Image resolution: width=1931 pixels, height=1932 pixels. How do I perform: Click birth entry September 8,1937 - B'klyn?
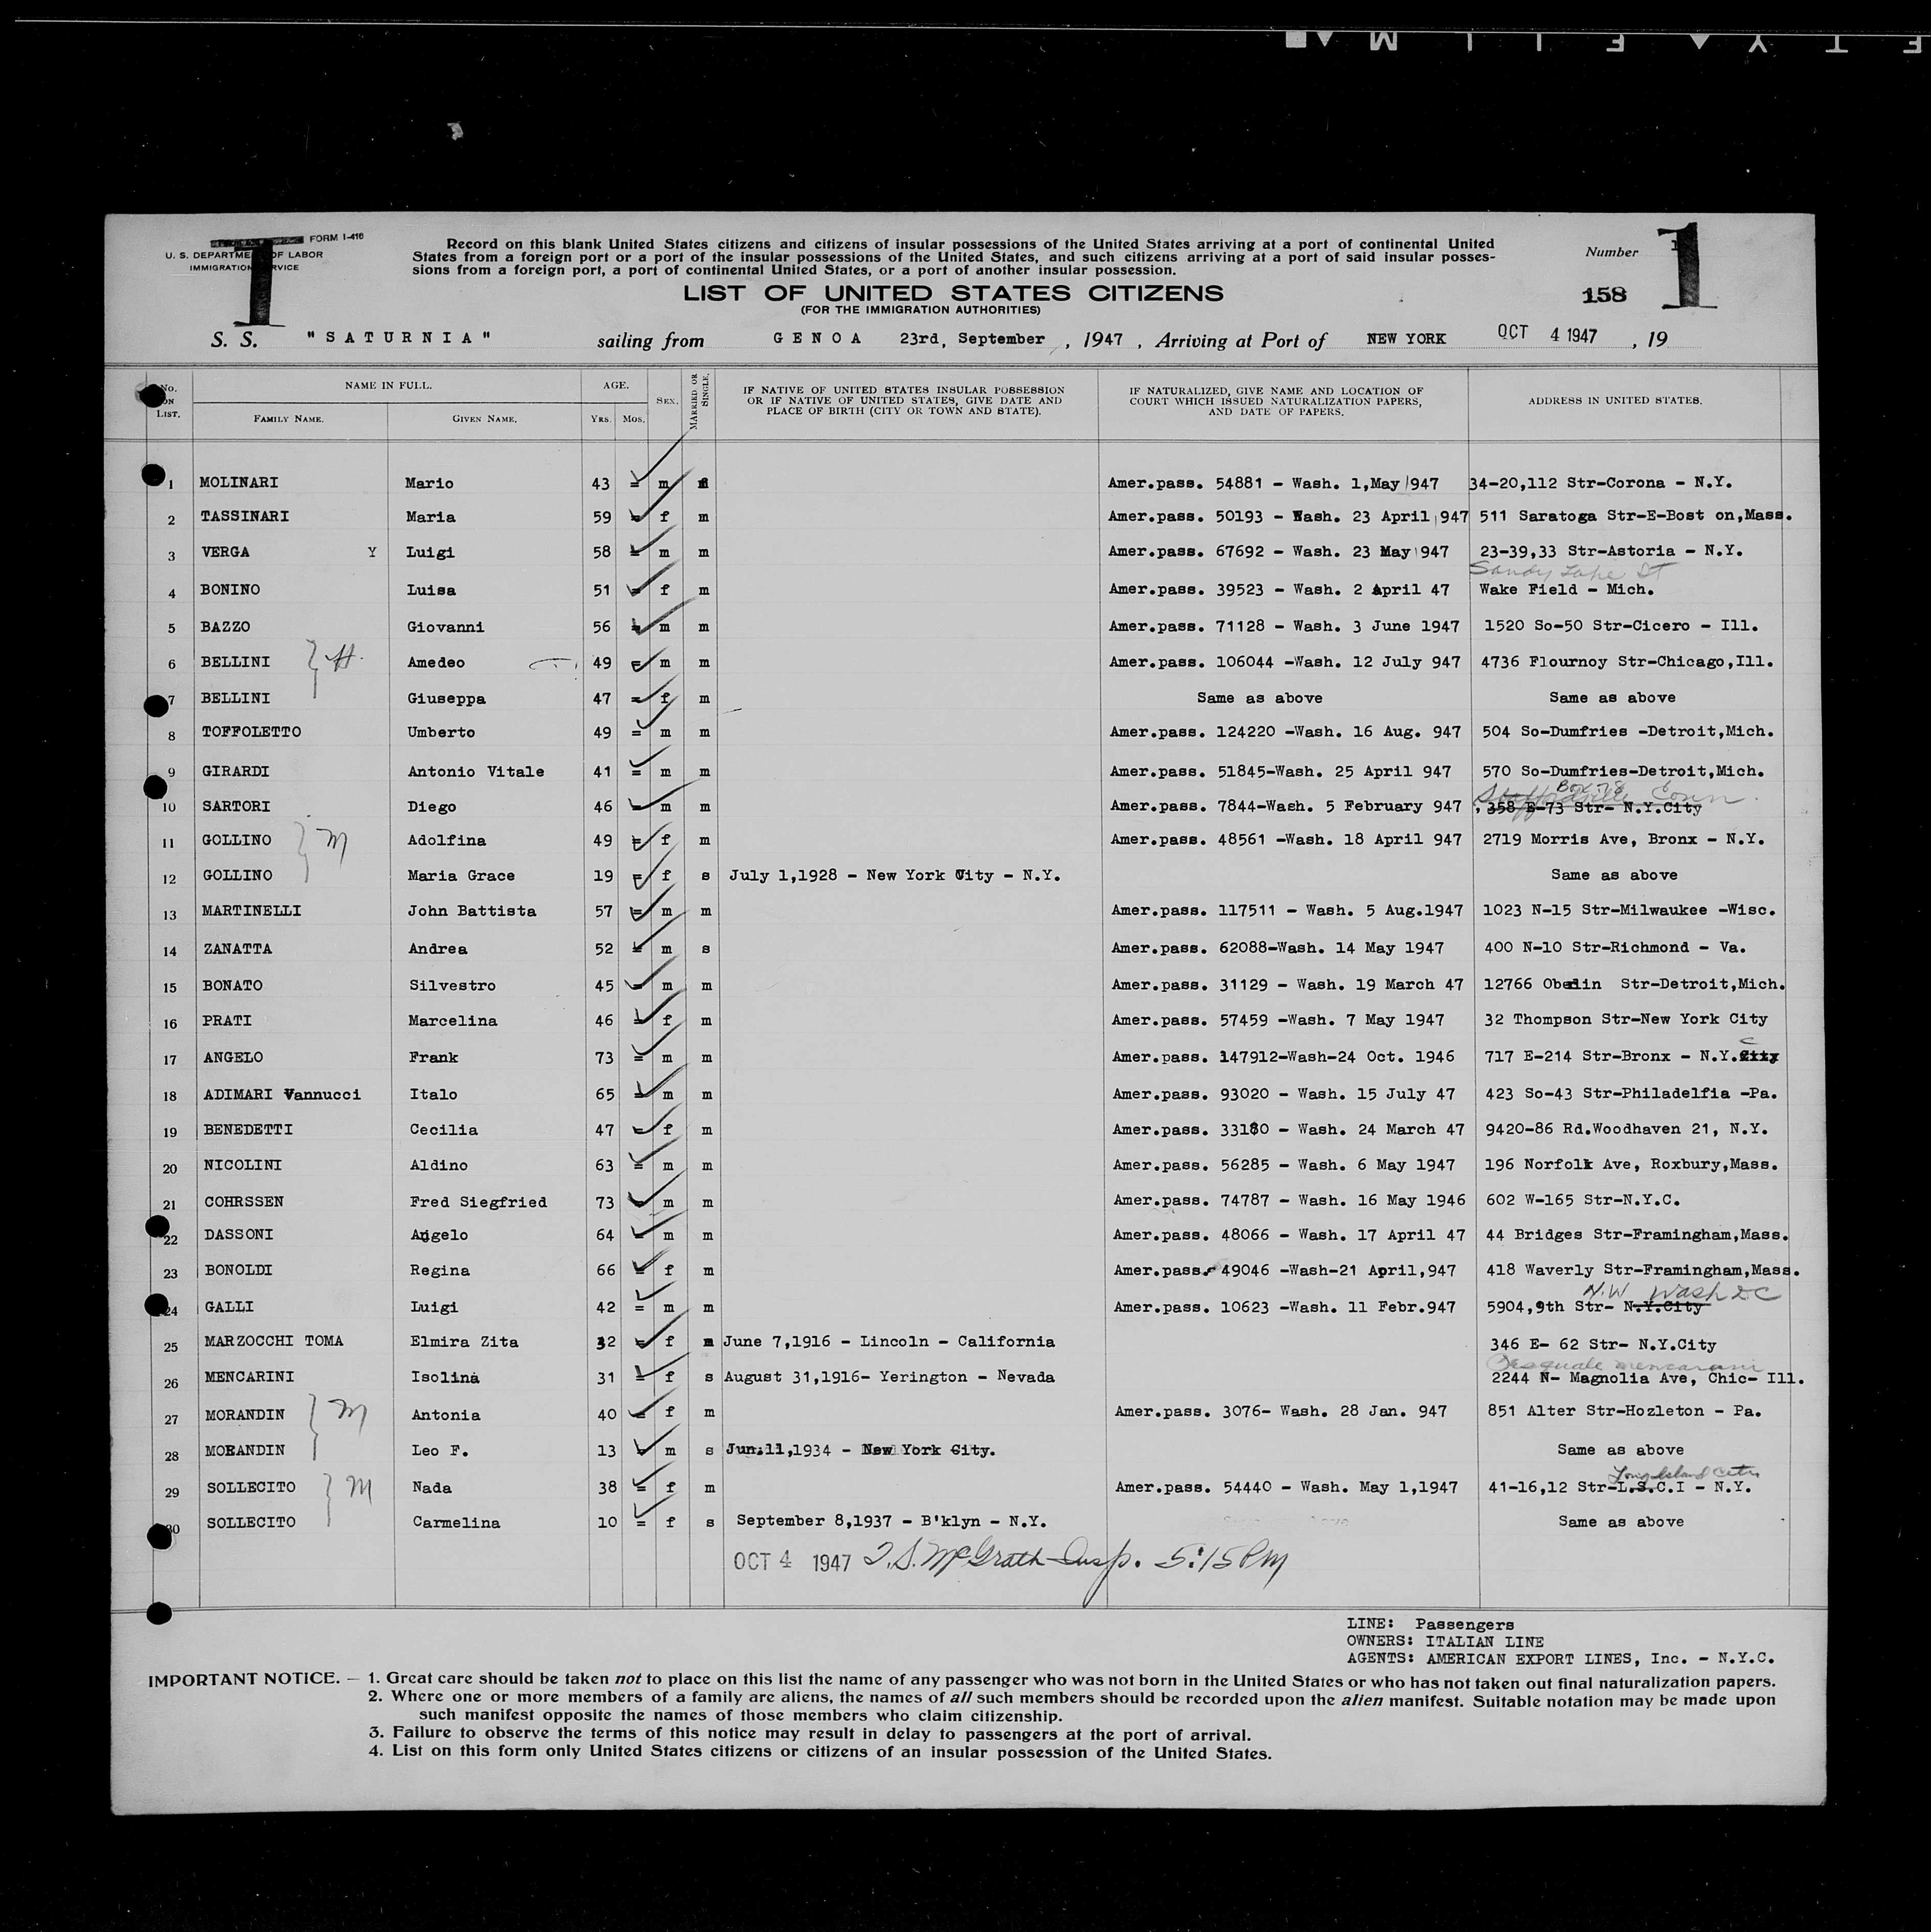pyautogui.click(x=891, y=1521)
